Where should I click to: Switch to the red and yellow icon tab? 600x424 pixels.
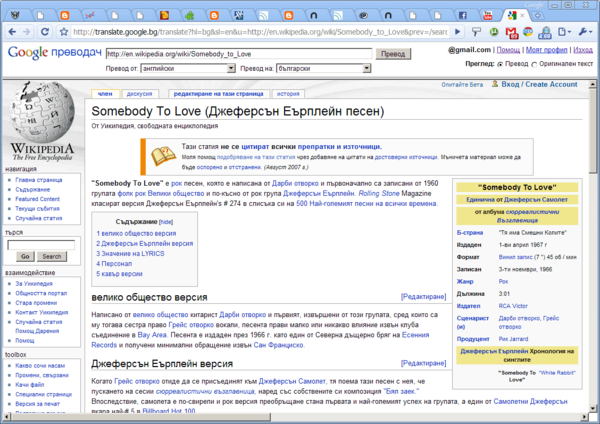point(165,15)
